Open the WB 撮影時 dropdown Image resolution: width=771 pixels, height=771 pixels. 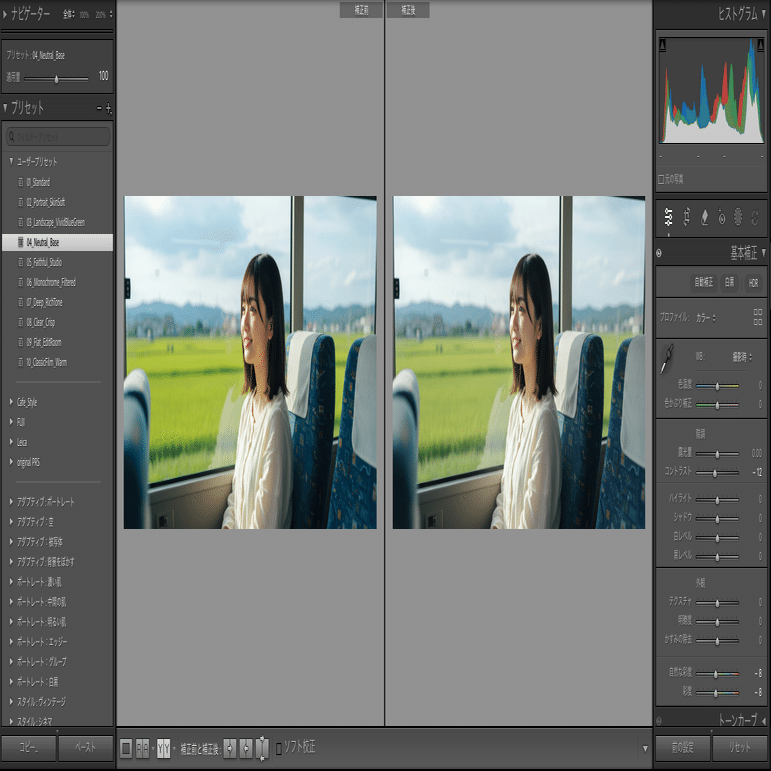coord(742,357)
